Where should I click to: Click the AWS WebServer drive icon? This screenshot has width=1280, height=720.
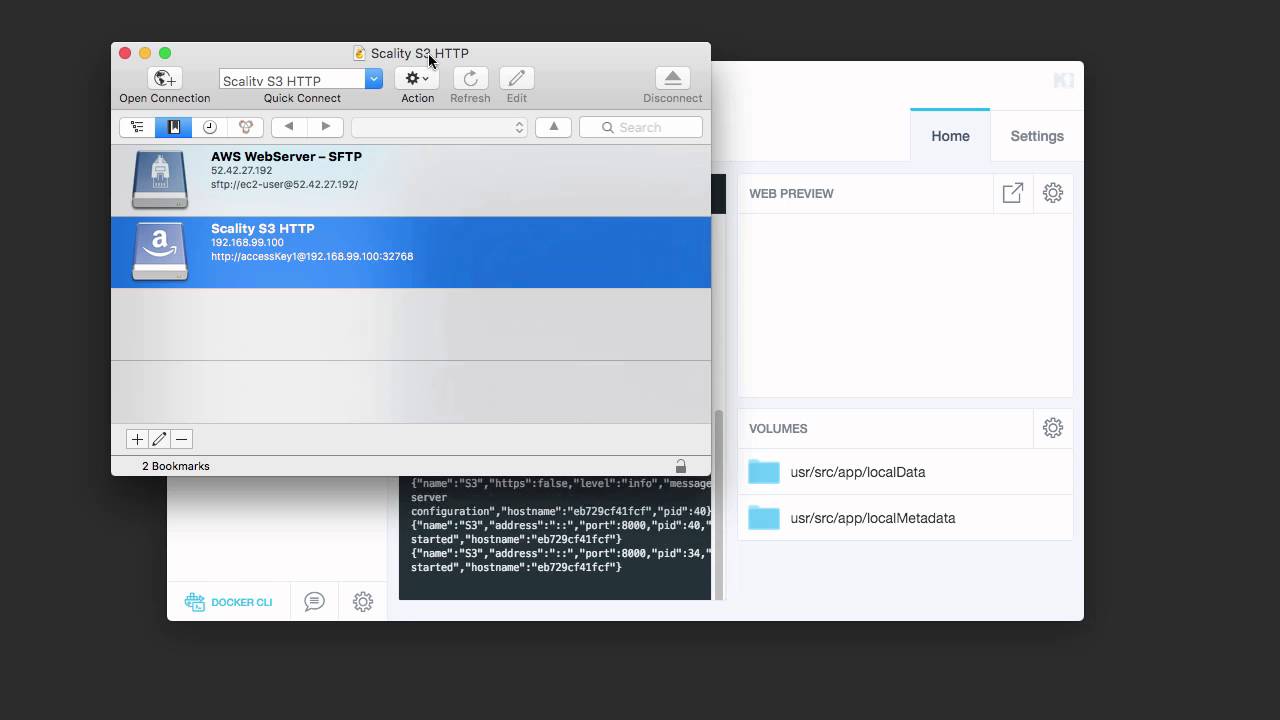pyautogui.click(x=160, y=180)
